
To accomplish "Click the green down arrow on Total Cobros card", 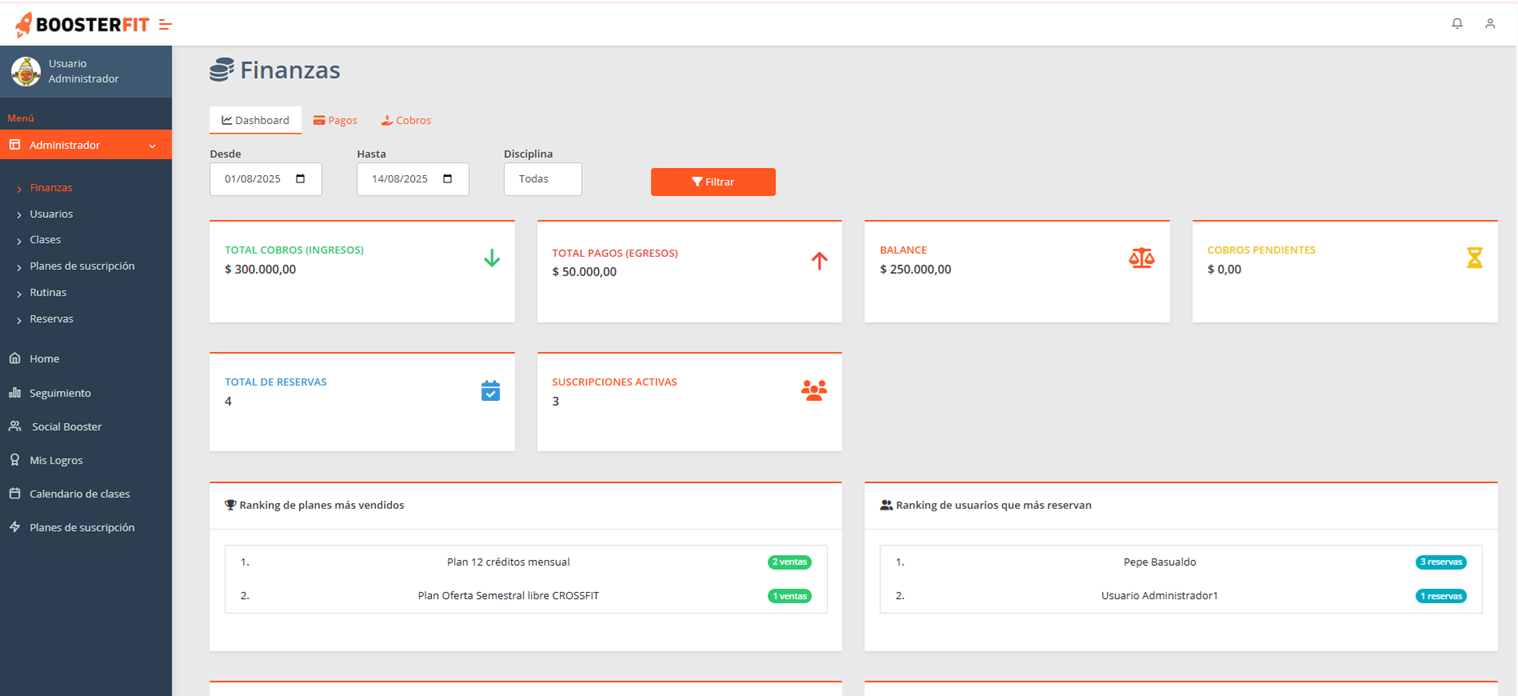I will tap(491, 258).
